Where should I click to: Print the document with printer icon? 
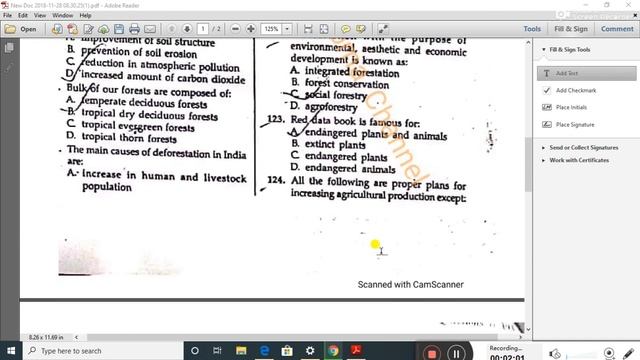tap(134, 29)
